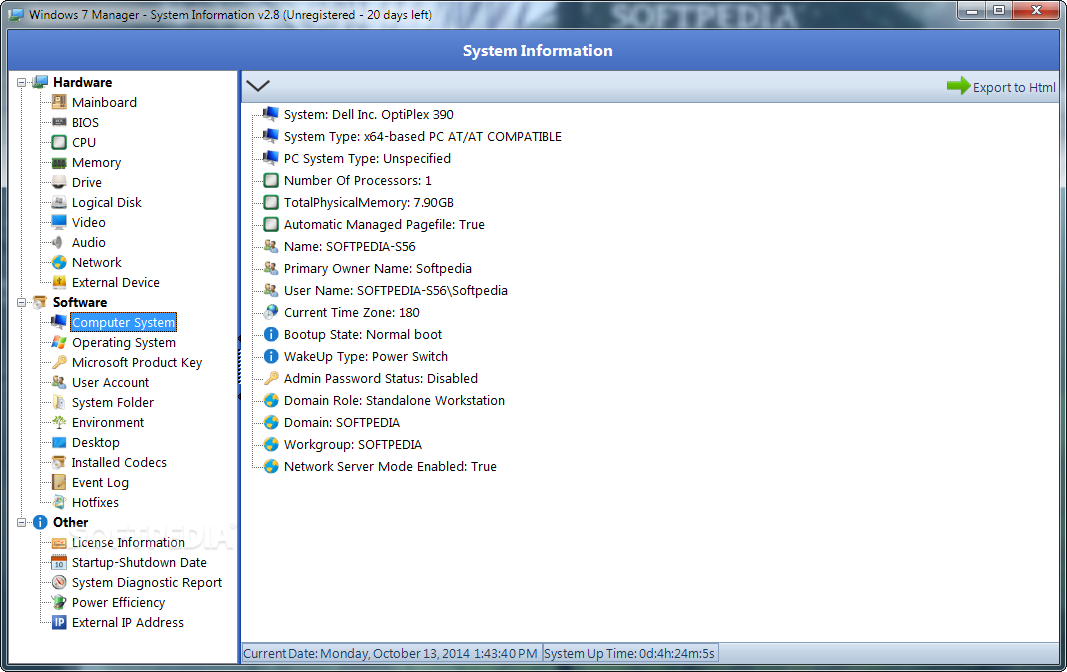Click the Event Log book icon
Image resolution: width=1067 pixels, height=672 pixels.
59,482
